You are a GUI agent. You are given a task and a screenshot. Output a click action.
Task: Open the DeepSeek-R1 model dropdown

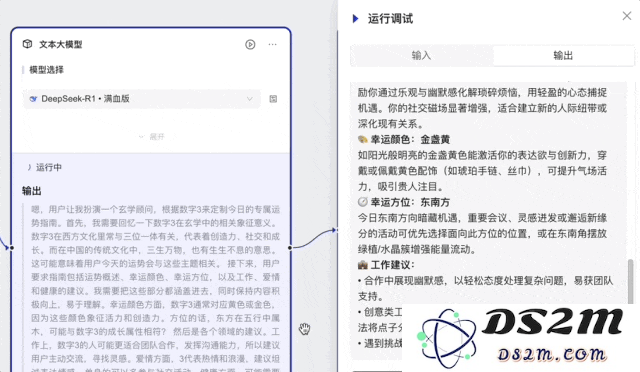(142, 99)
